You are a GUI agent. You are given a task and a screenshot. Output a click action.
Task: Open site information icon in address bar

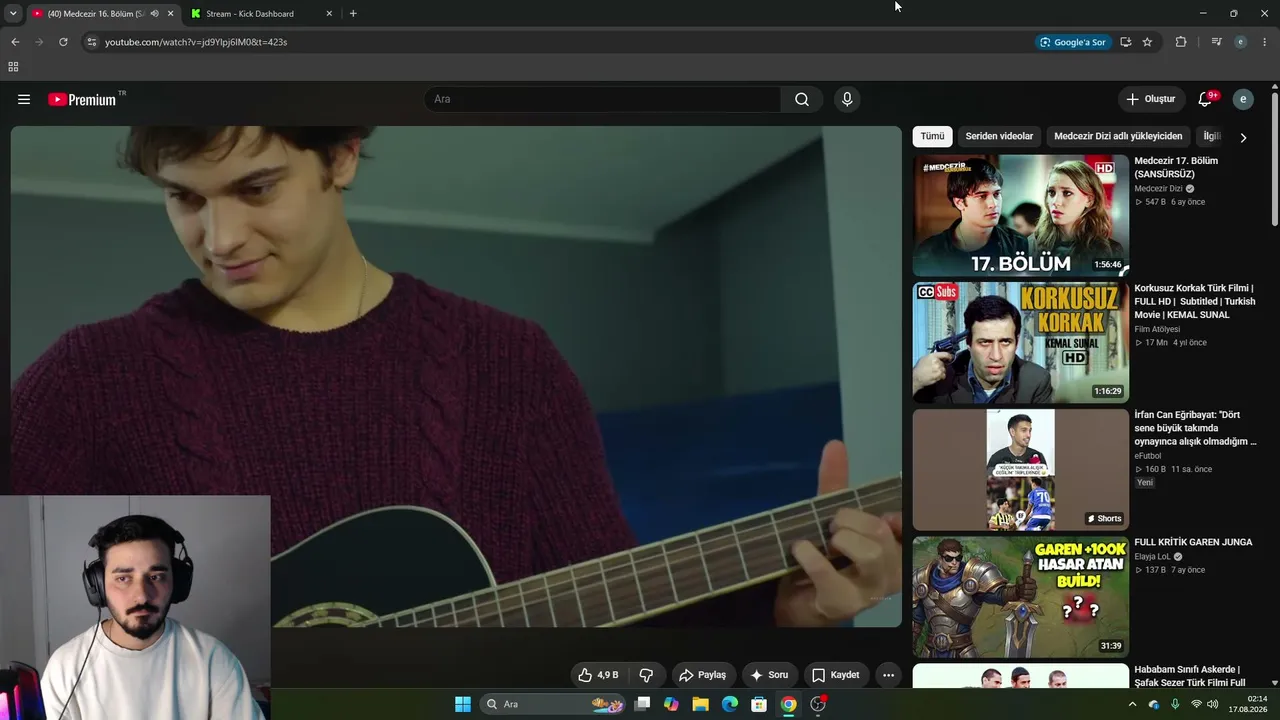click(x=91, y=42)
